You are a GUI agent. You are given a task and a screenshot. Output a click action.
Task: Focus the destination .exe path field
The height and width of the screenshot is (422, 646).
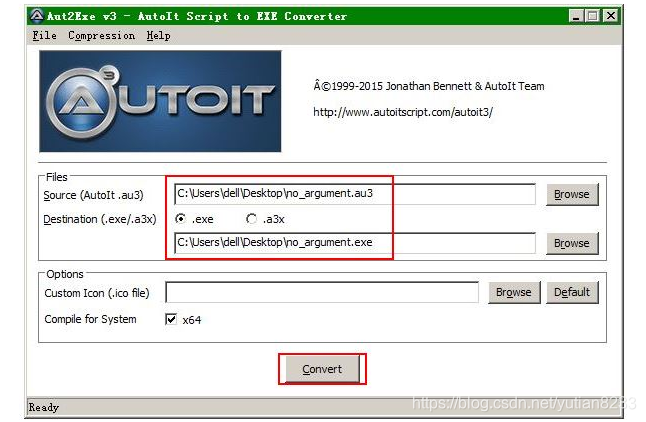(x=355, y=243)
